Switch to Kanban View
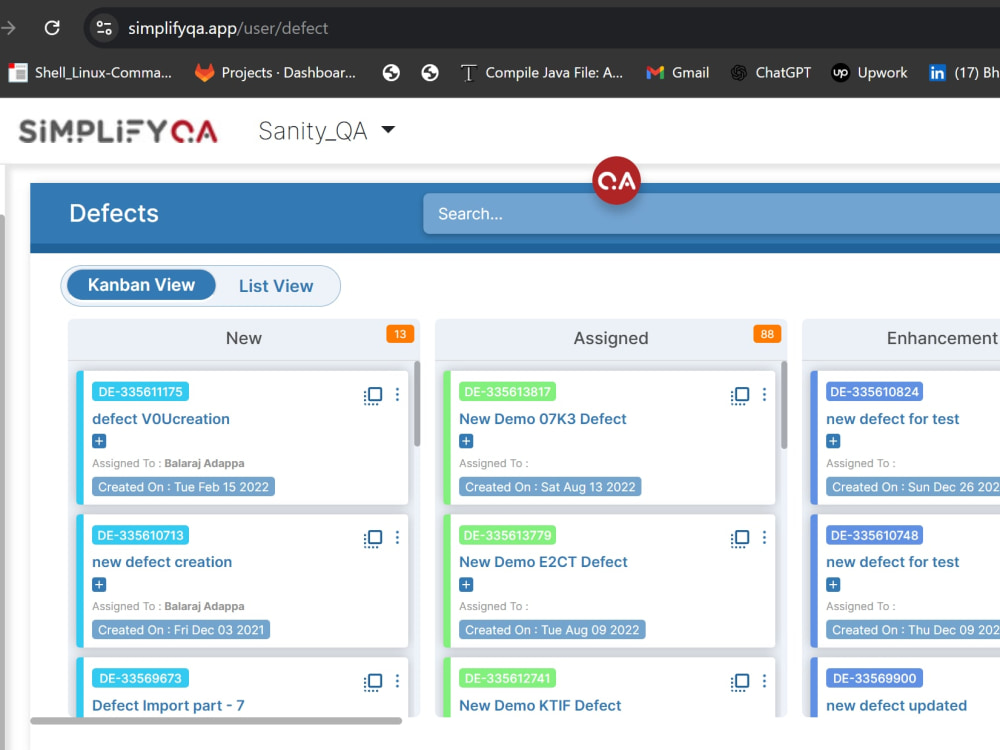The image size is (1000, 750). coord(141,284)
